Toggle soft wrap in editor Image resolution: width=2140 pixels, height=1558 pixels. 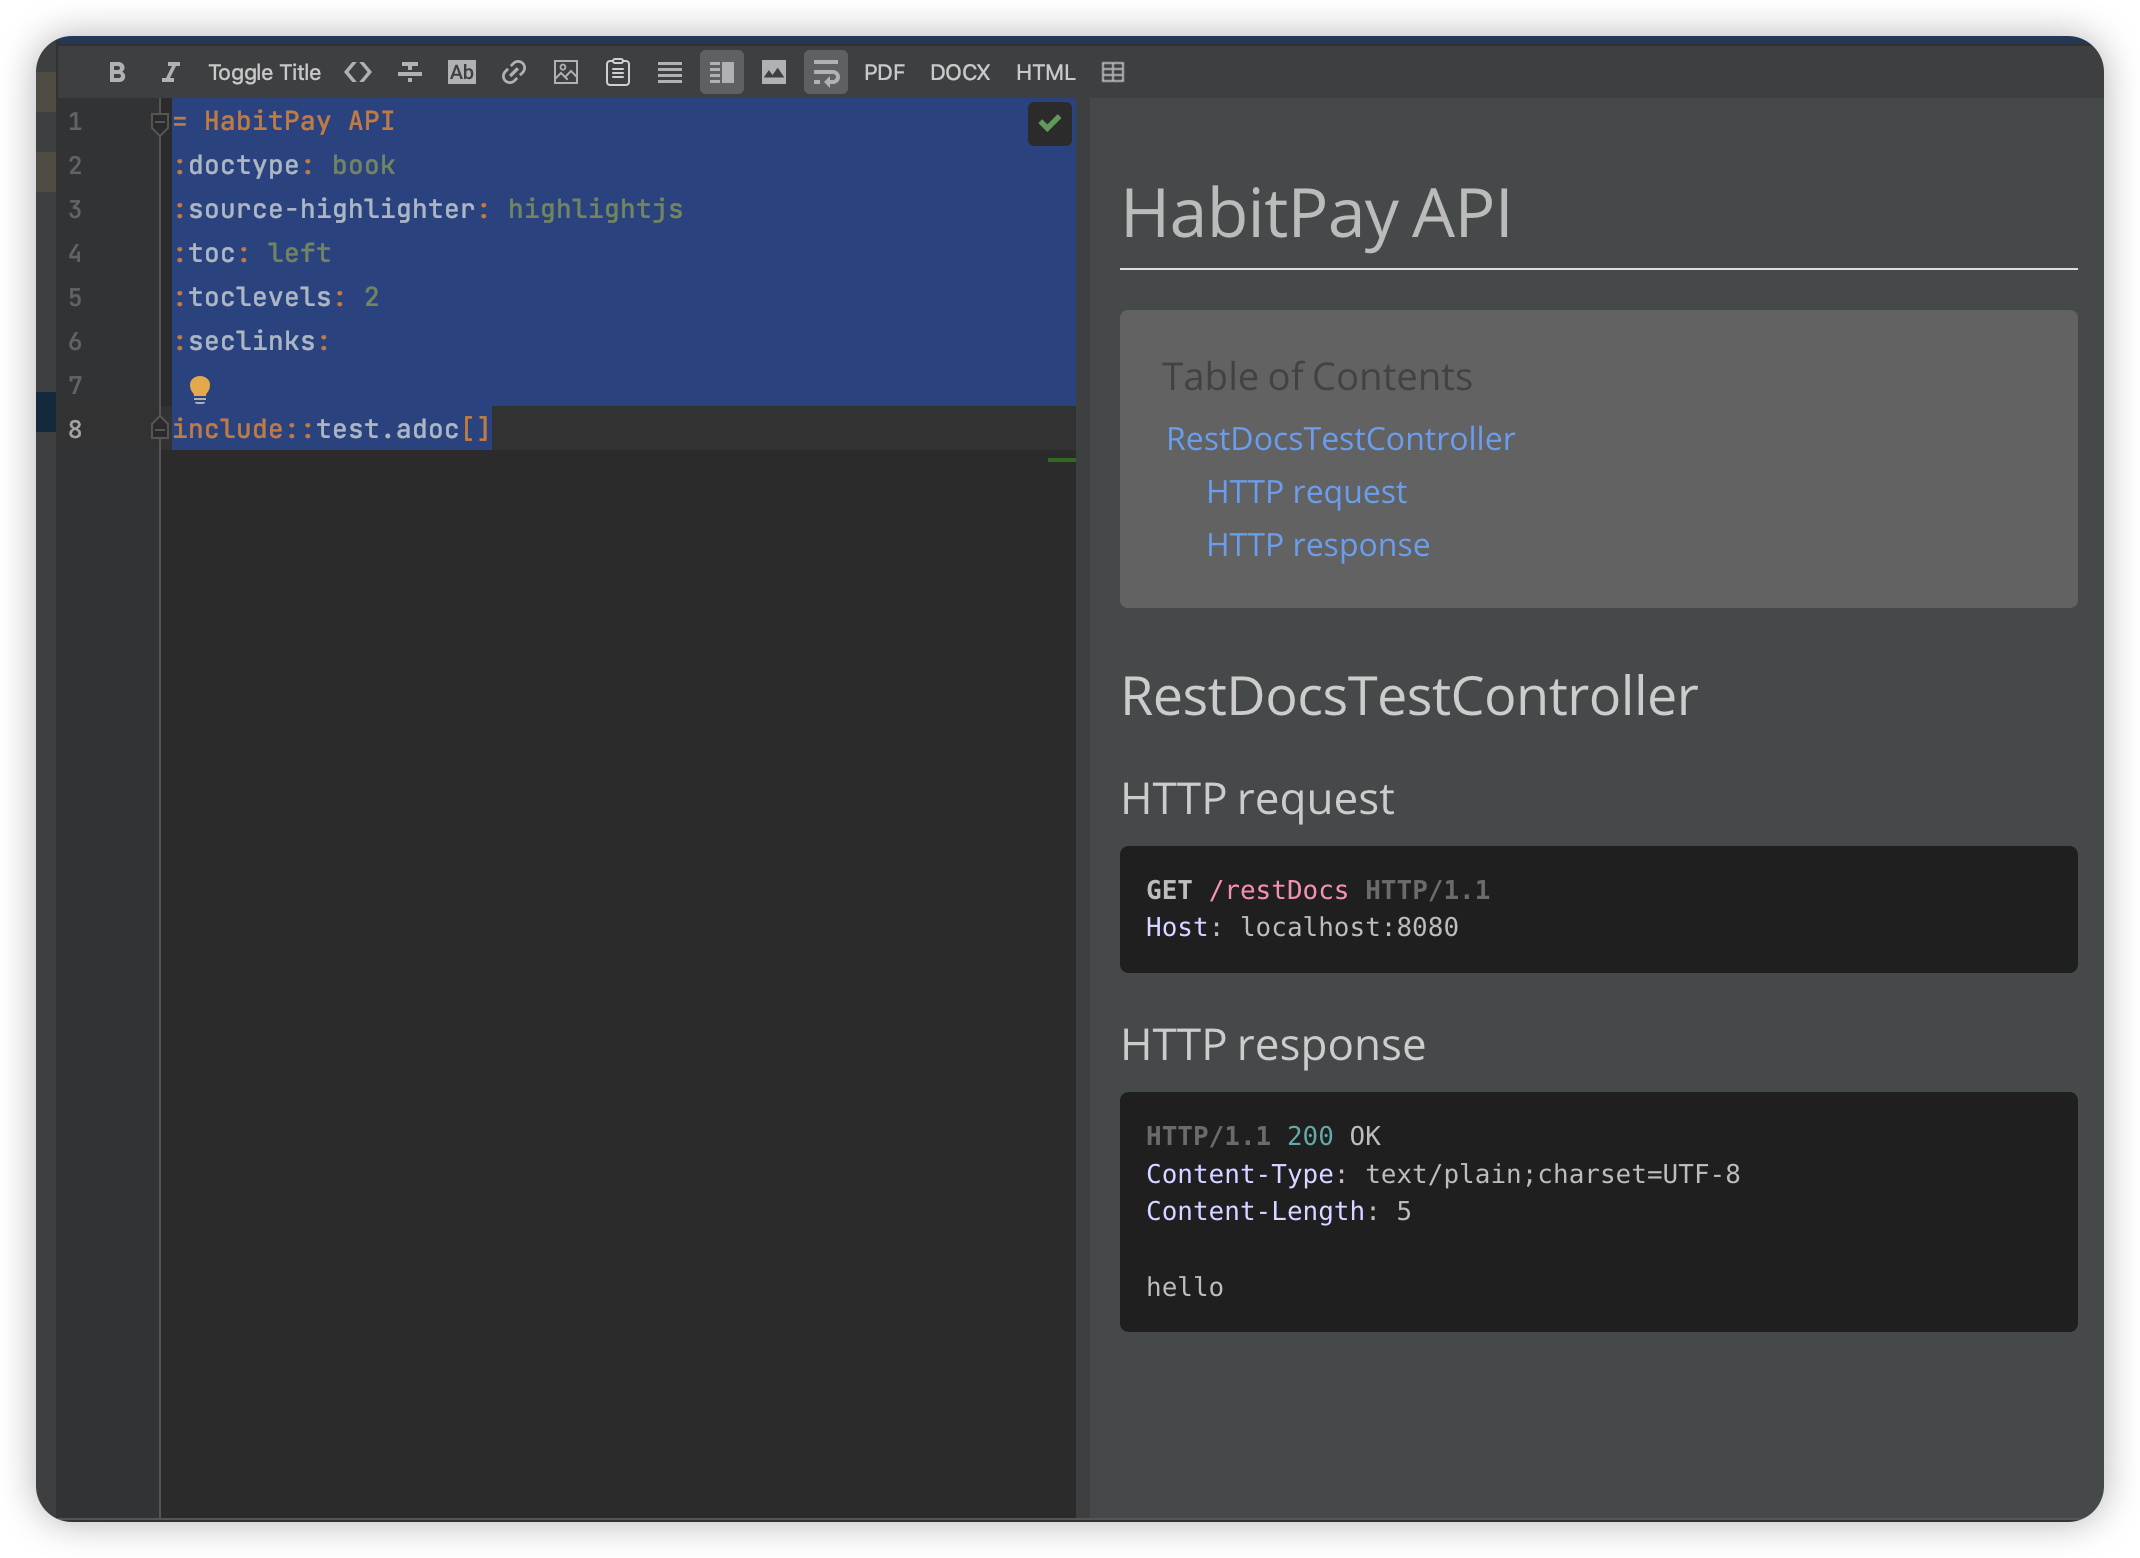[826, 72]
